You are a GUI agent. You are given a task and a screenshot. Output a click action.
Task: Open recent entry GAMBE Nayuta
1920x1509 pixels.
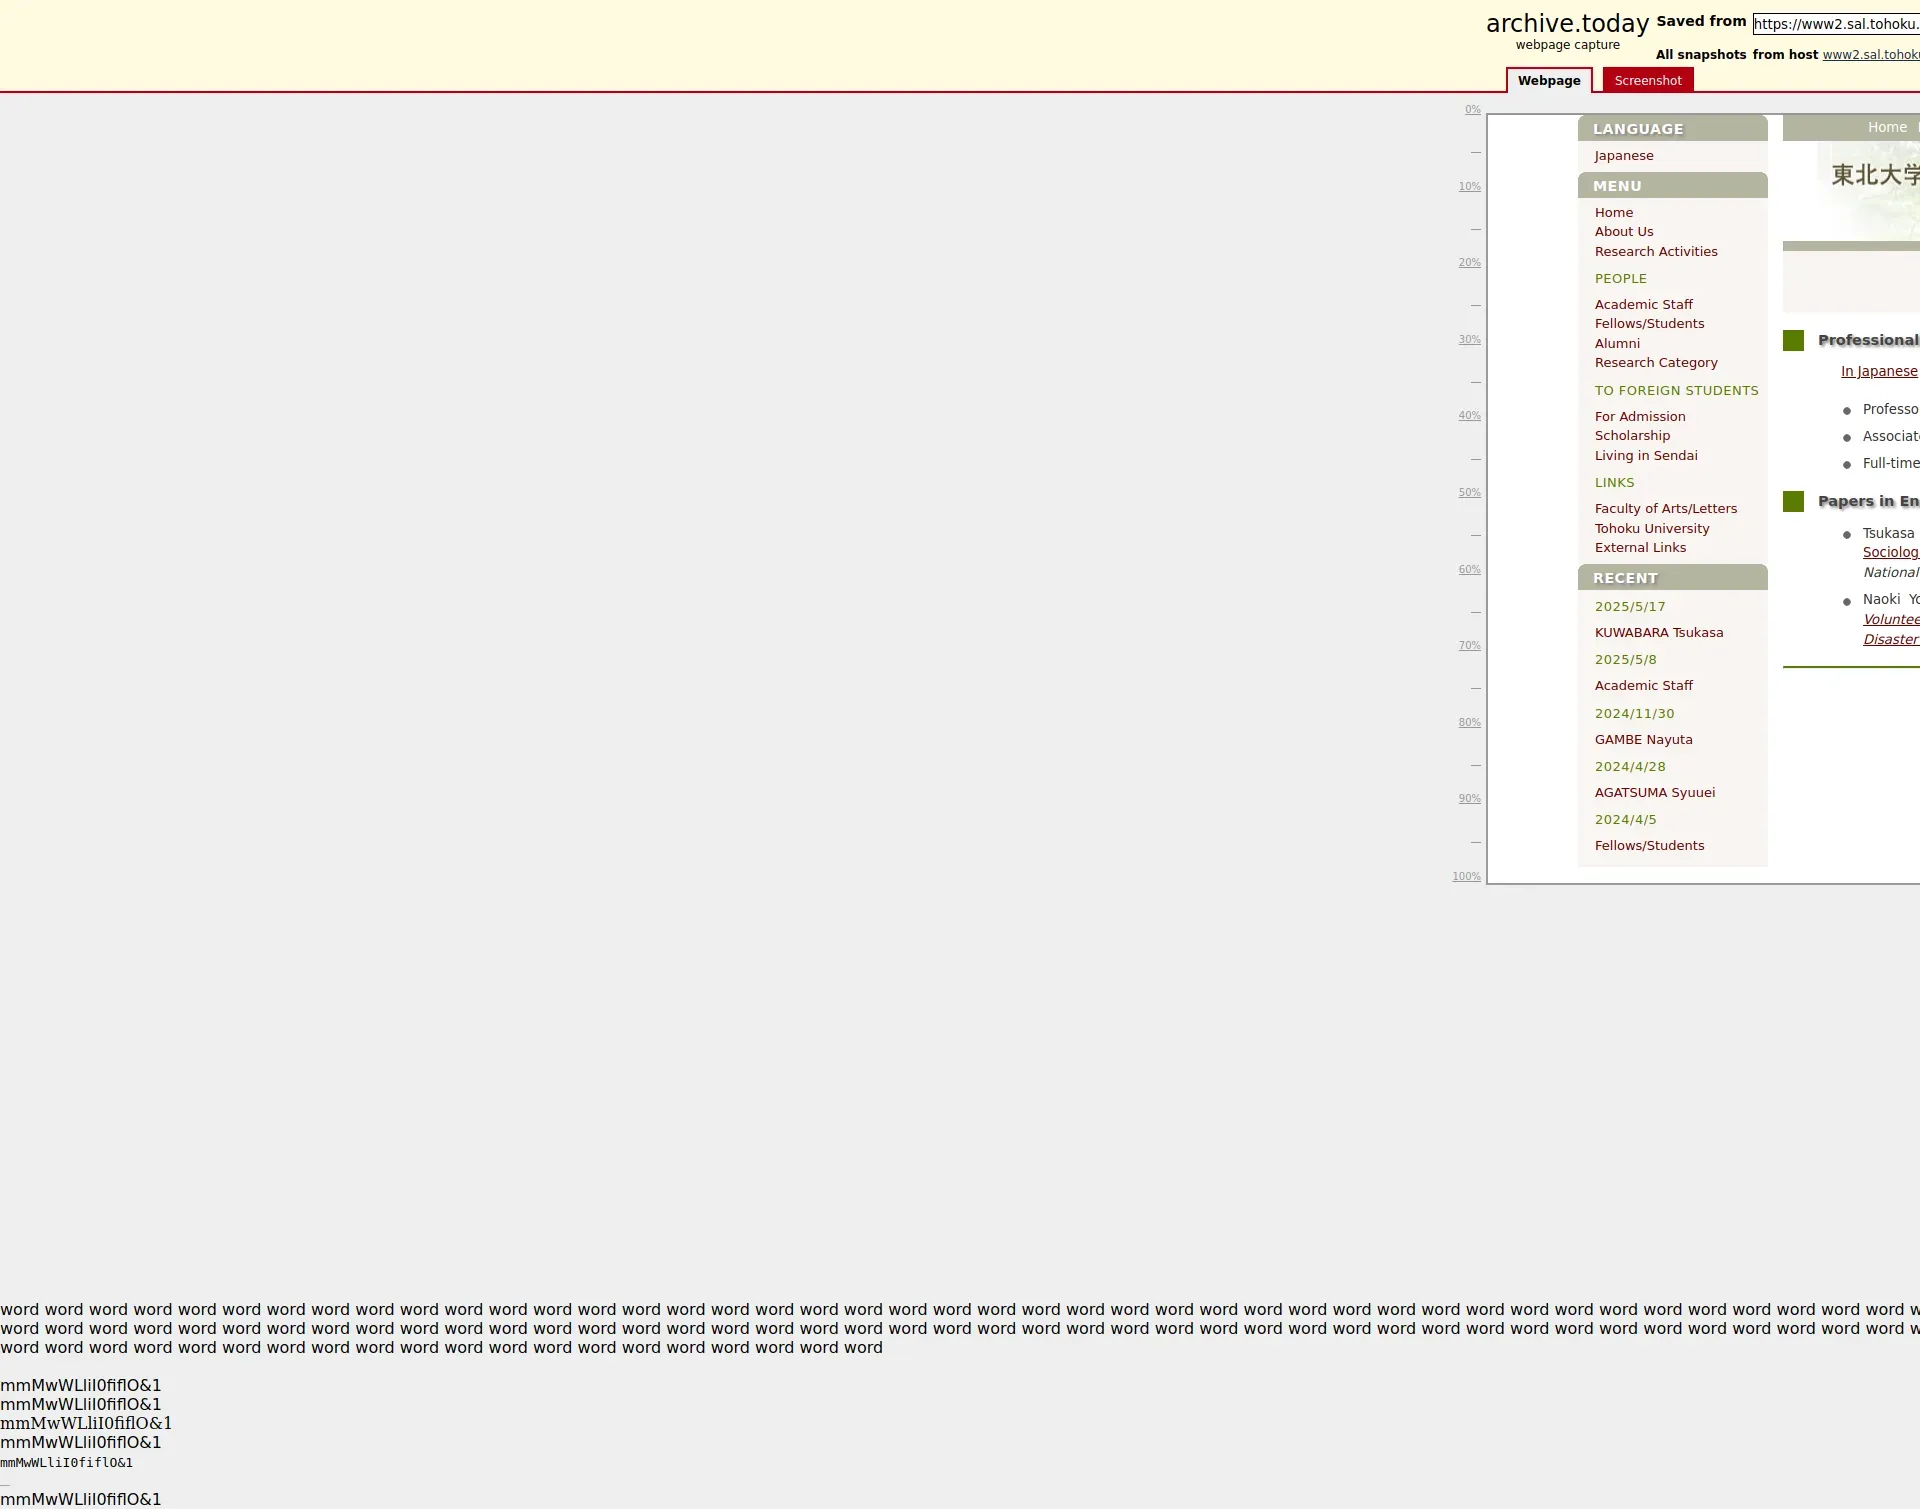coord(1643,740)
